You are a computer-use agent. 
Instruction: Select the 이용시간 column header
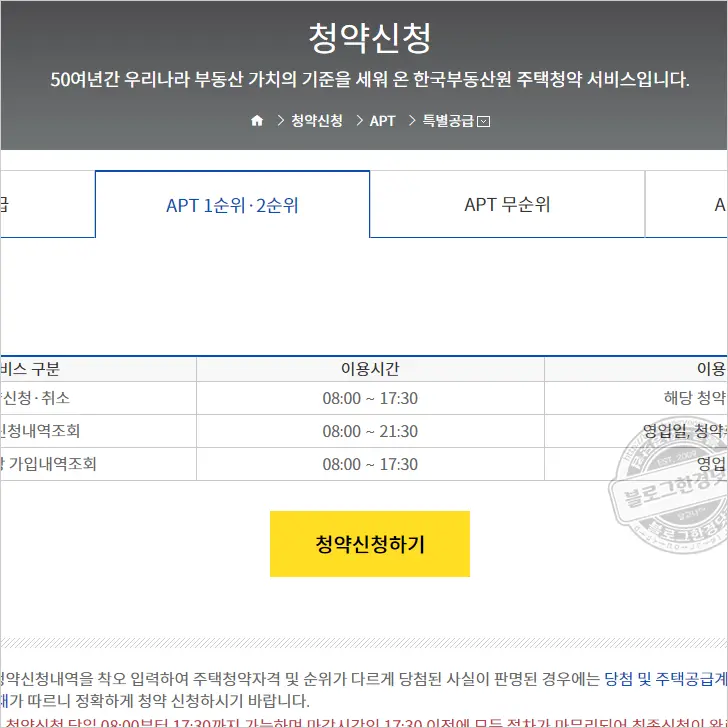tap(370, 369)
